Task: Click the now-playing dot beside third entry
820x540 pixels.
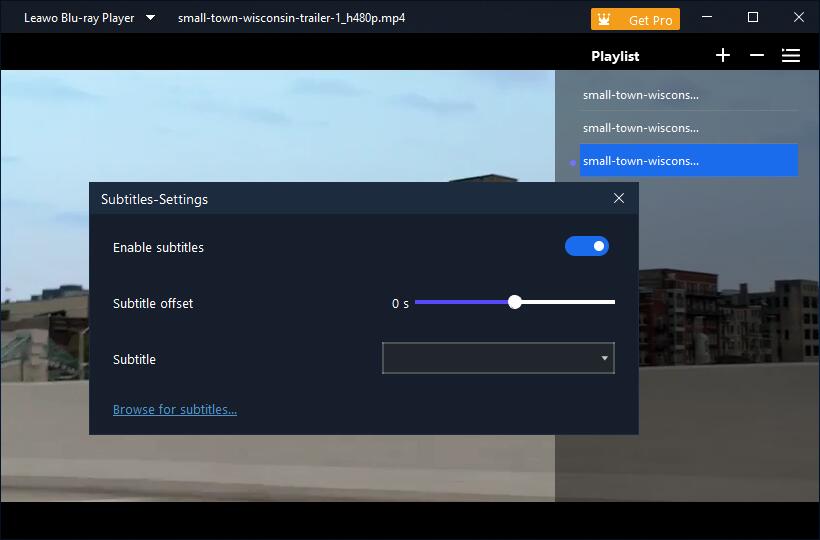Action: 573,162
